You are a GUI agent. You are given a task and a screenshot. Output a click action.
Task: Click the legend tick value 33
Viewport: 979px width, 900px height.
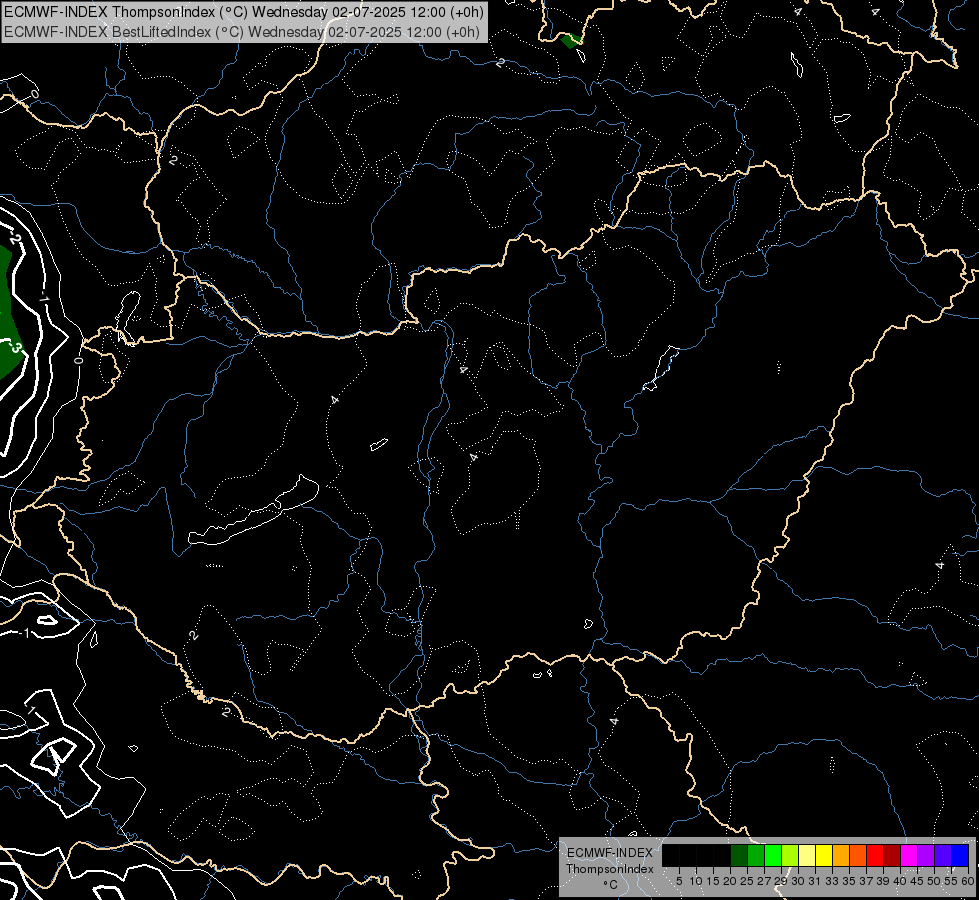pos(832,881)
